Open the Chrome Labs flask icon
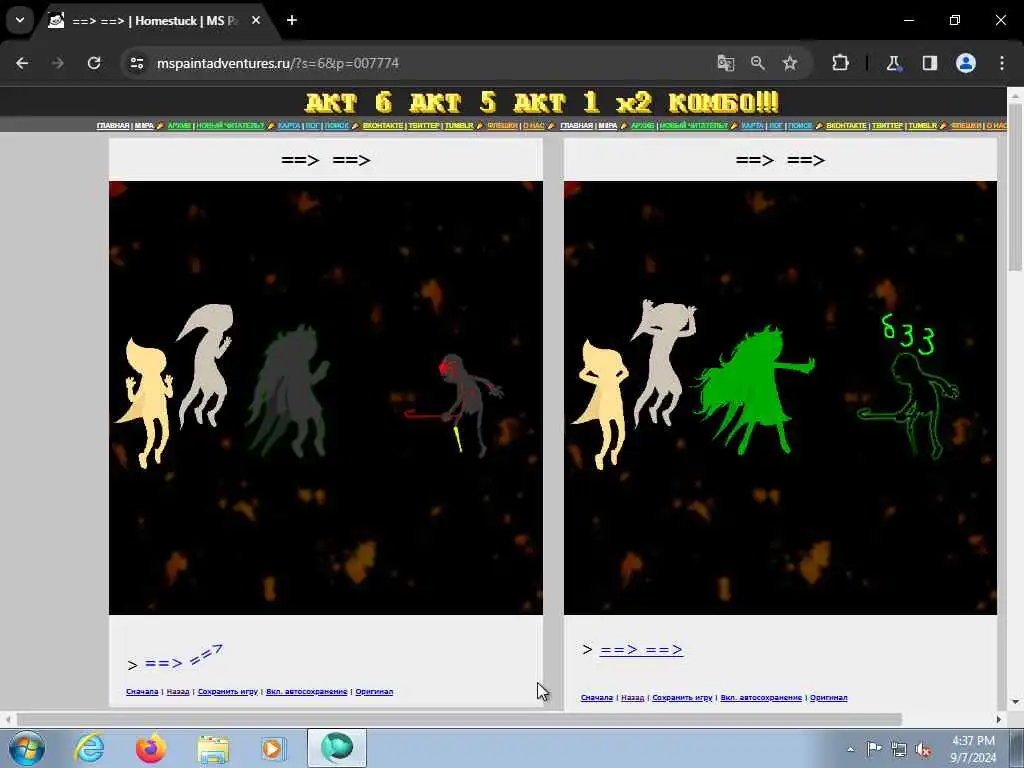 [x=893, y=63]
